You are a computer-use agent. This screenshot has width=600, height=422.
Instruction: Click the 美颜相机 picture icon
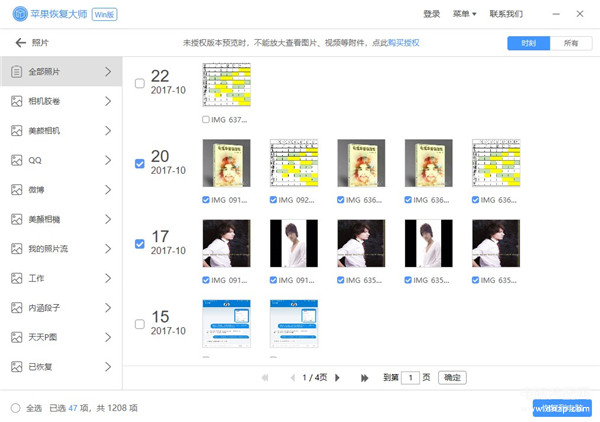[x=16, y=130]
